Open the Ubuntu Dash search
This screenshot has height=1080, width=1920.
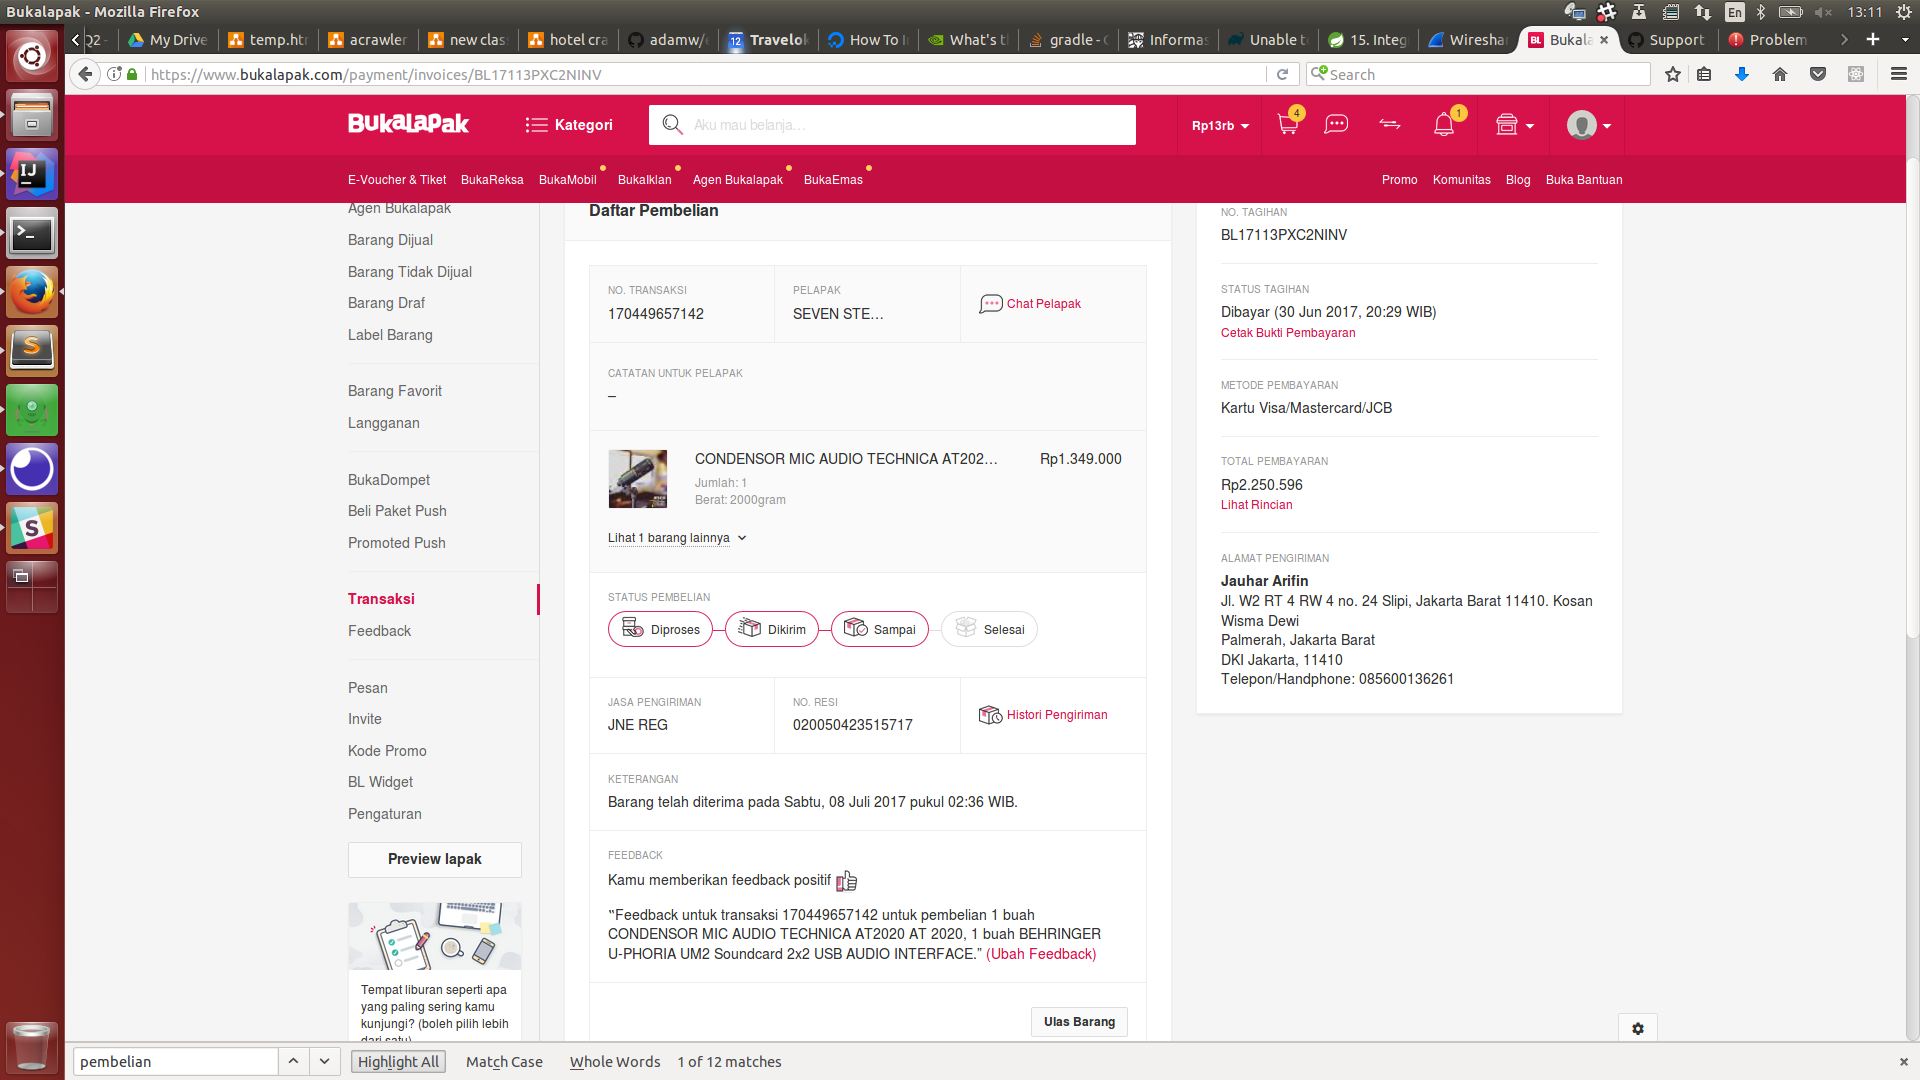pos(32,56)
